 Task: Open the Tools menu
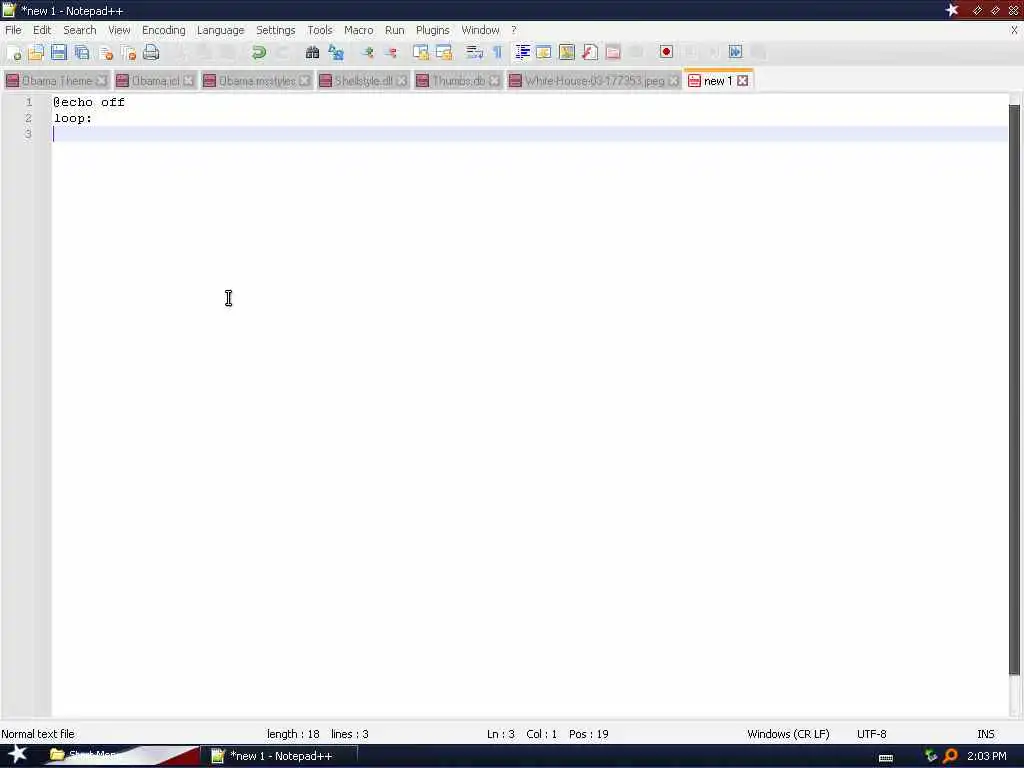click(x=320, y=30)
